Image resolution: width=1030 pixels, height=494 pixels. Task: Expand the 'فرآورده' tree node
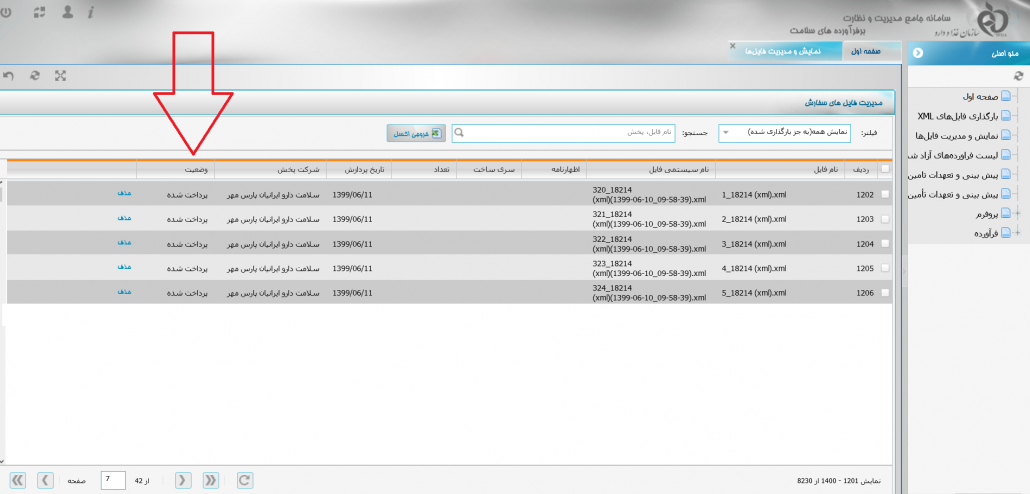coord(1018,233)
